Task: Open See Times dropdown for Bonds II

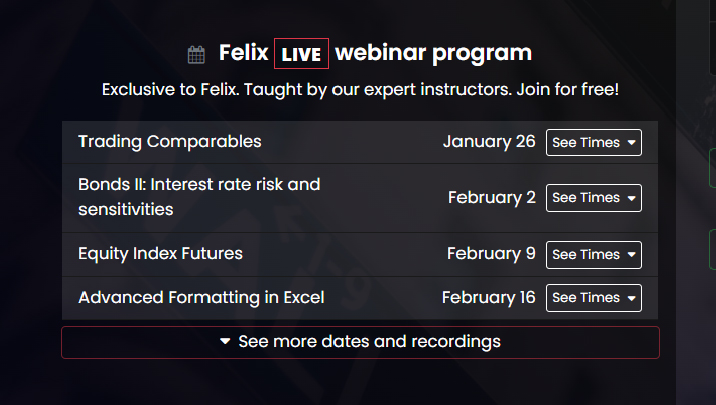Action: [594, 198]
